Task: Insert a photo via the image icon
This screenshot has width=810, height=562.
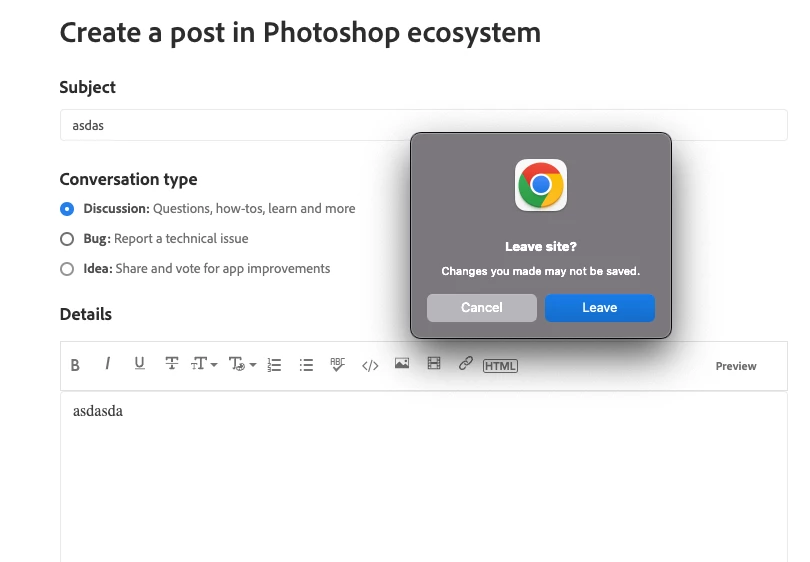Action: click(x=402, y=364)
